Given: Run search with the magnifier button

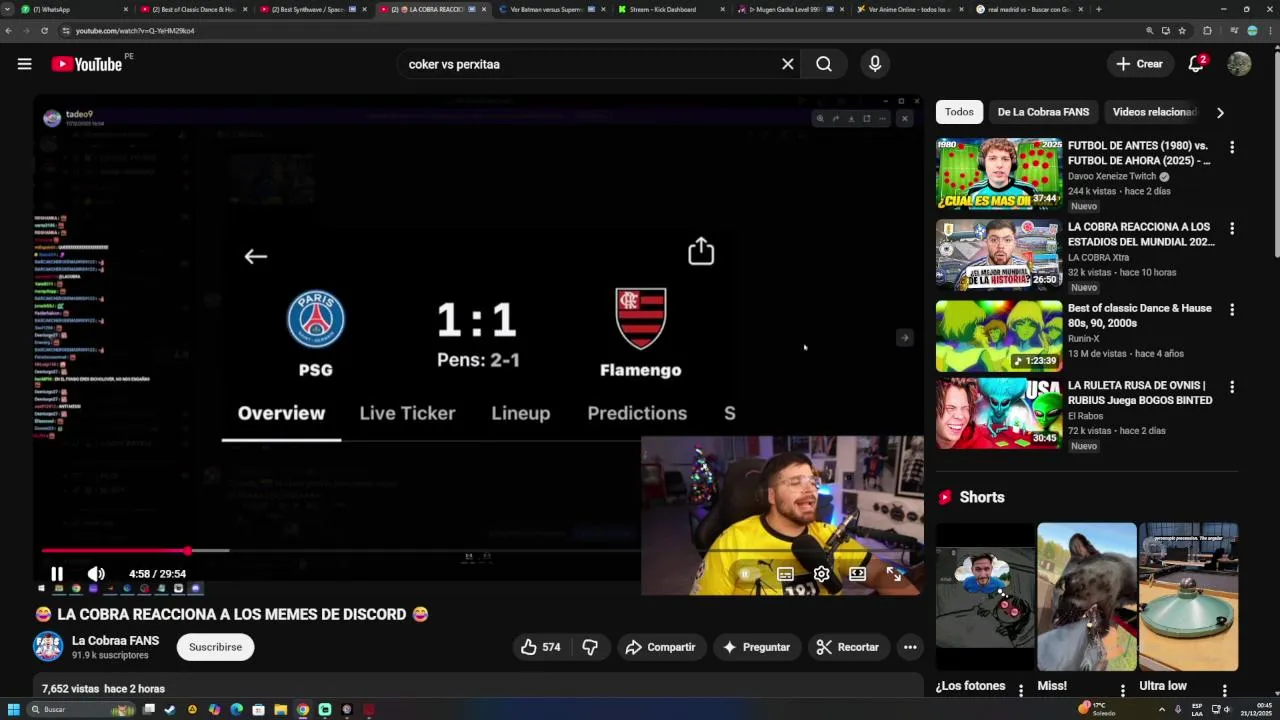Looking at the screenshot, I should (x=824, y=64).
